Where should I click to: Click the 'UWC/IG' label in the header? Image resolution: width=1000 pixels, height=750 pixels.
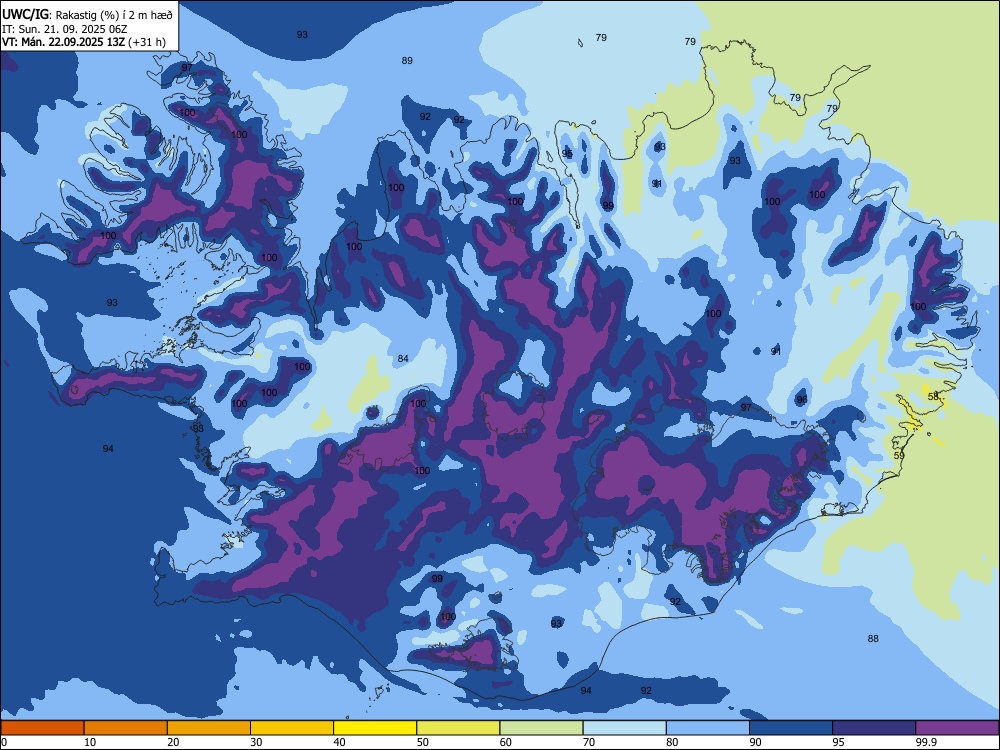coord(25,15)
